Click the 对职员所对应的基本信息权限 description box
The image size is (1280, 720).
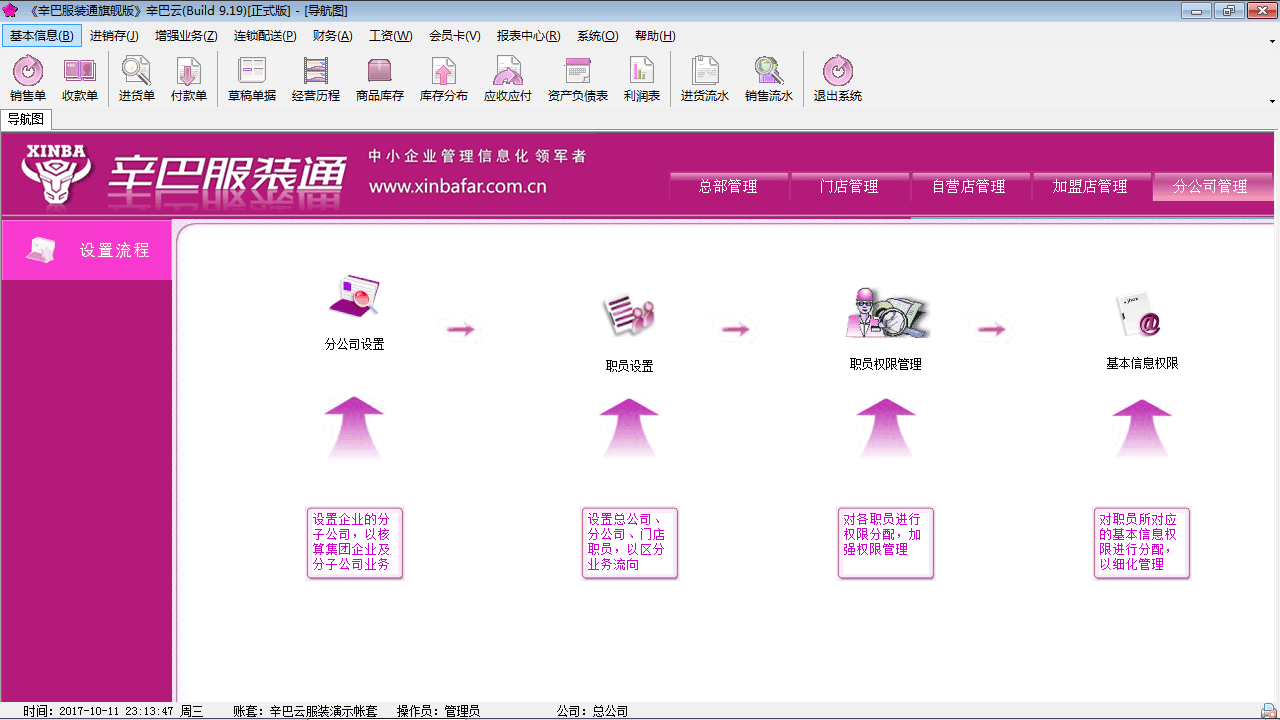1142,543
